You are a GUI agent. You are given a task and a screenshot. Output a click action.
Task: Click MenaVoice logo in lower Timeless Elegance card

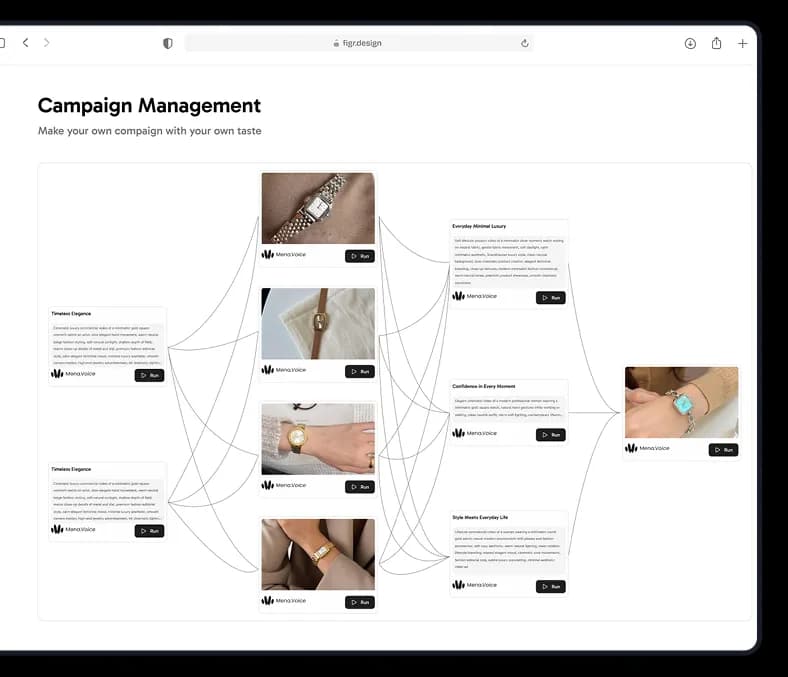coord(73,529)
